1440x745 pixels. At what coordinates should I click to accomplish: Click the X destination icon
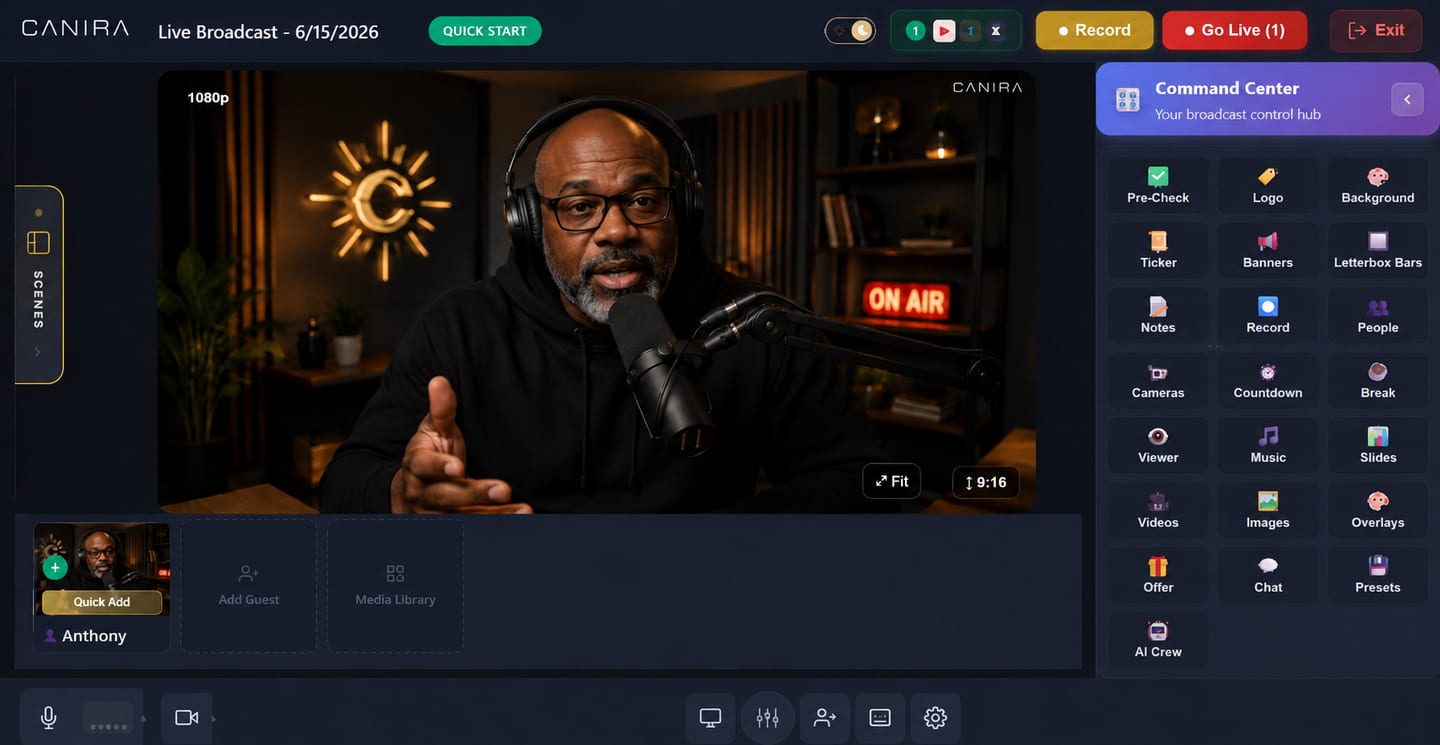(996, 31)
